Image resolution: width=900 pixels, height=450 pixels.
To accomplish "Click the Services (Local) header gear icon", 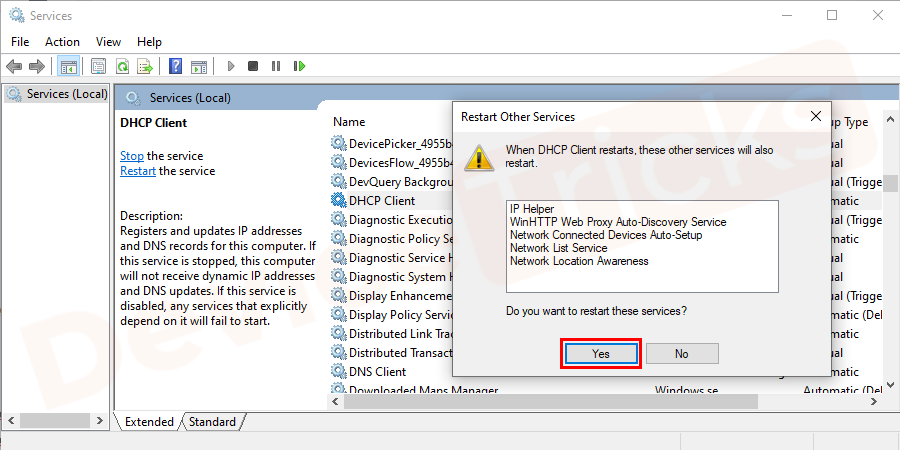I will 133,98.
